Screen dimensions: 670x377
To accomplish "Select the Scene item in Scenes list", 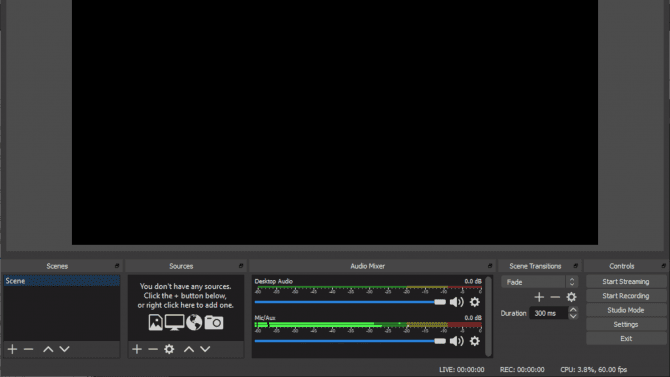I will pos(62,281).
